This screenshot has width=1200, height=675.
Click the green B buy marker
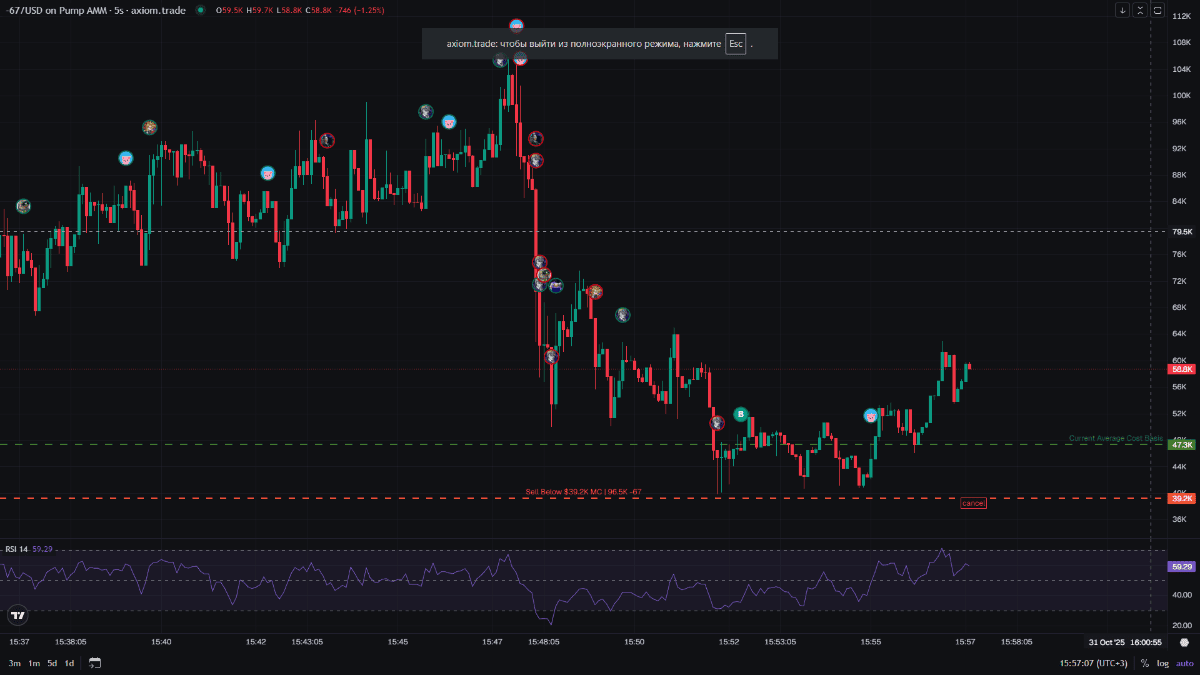pos(741,414)
